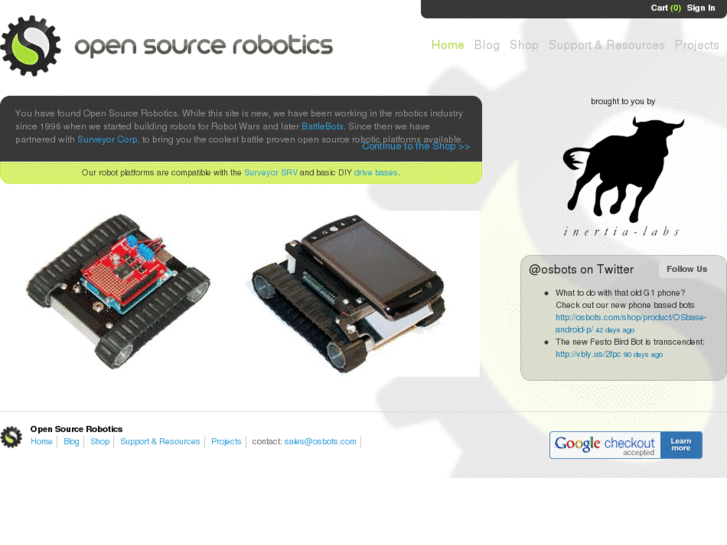Open the Projects menu item in the header
The image size is (727, 545).
pyautogui.click(x=696, y=45)
